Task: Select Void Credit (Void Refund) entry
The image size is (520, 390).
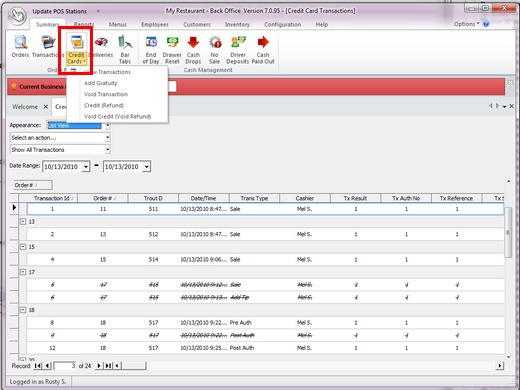Action: (117, 116)
